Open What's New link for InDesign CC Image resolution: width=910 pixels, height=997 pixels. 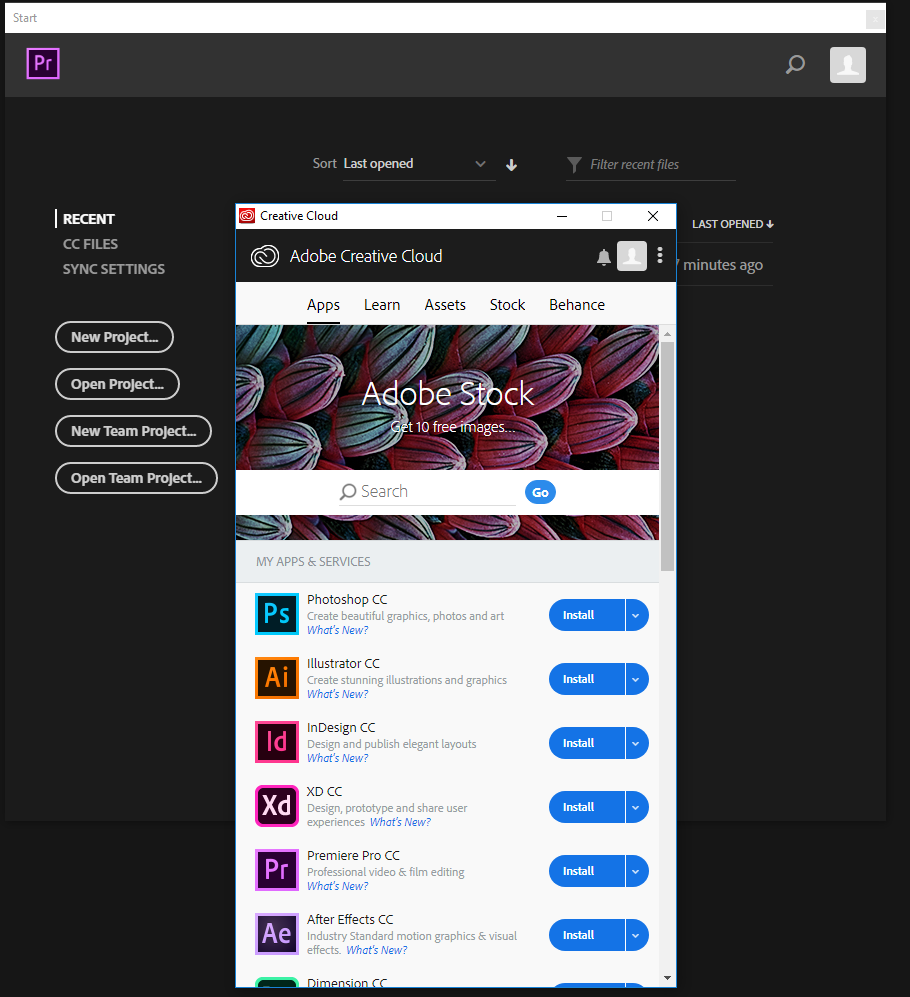tap(338, 758)
